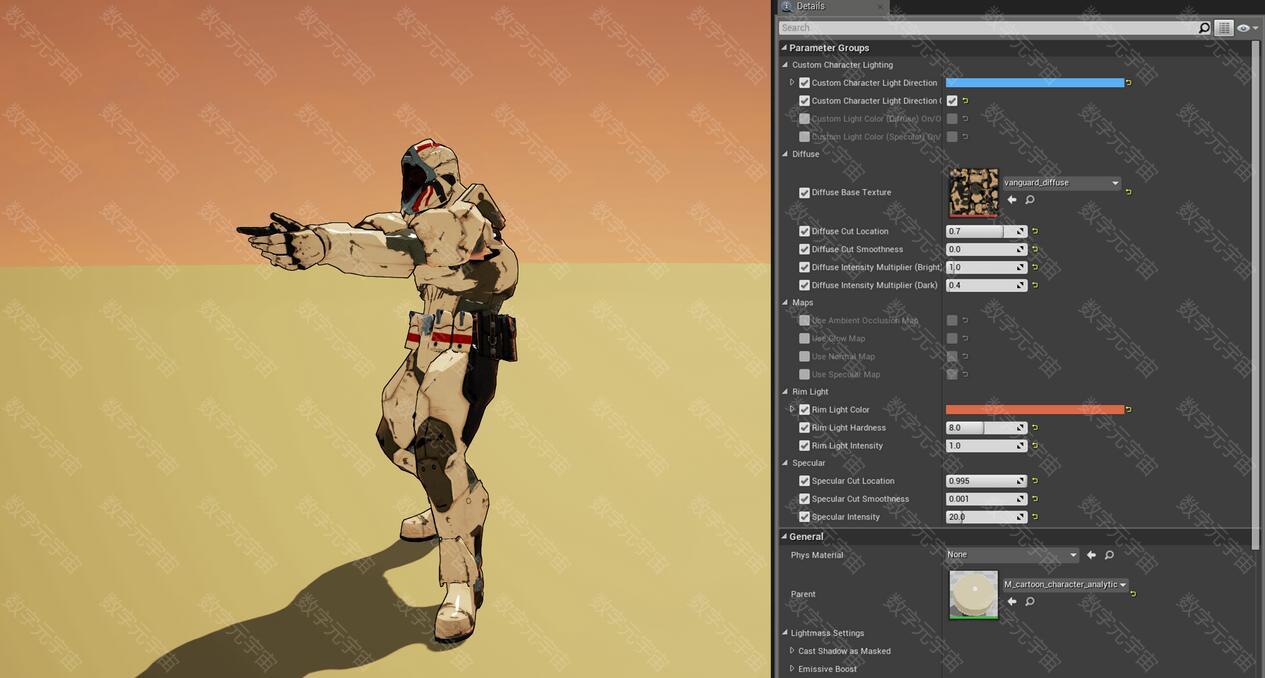Open the vanguard_diffuse texture dropdown
This screenshot has height=678, width=1265.
1061,183
